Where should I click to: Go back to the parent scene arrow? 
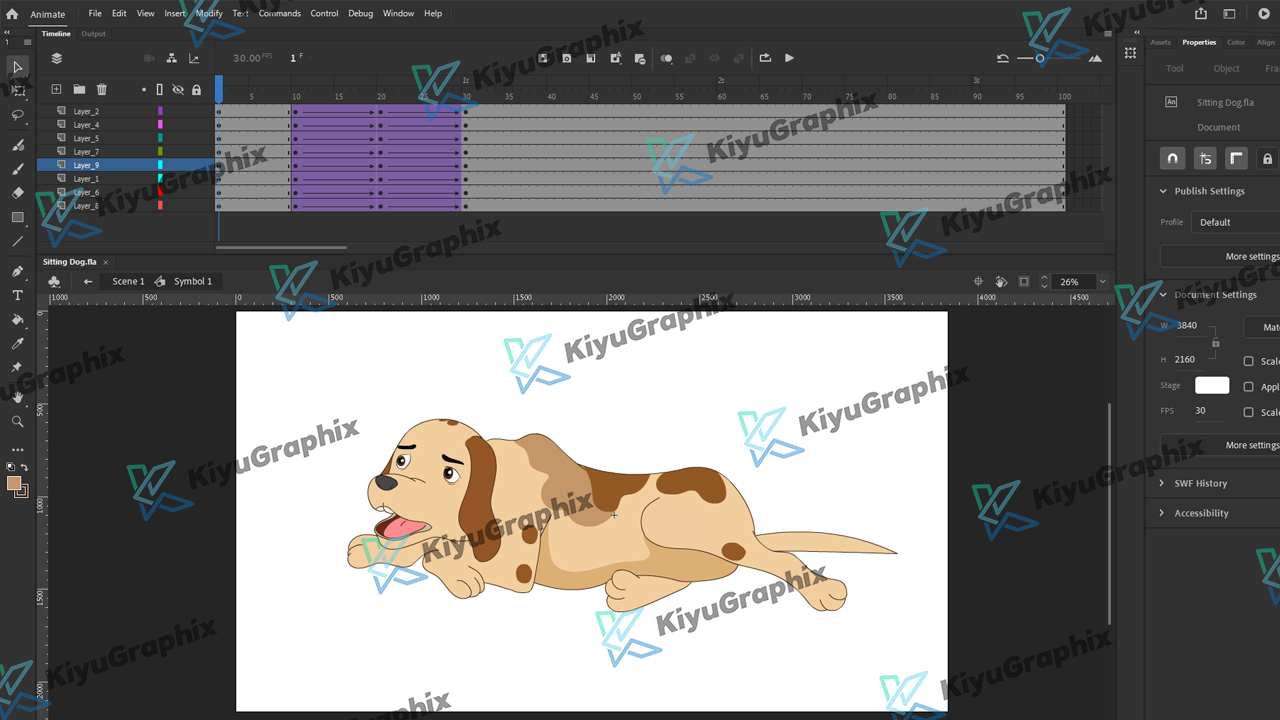pos(88,282)
